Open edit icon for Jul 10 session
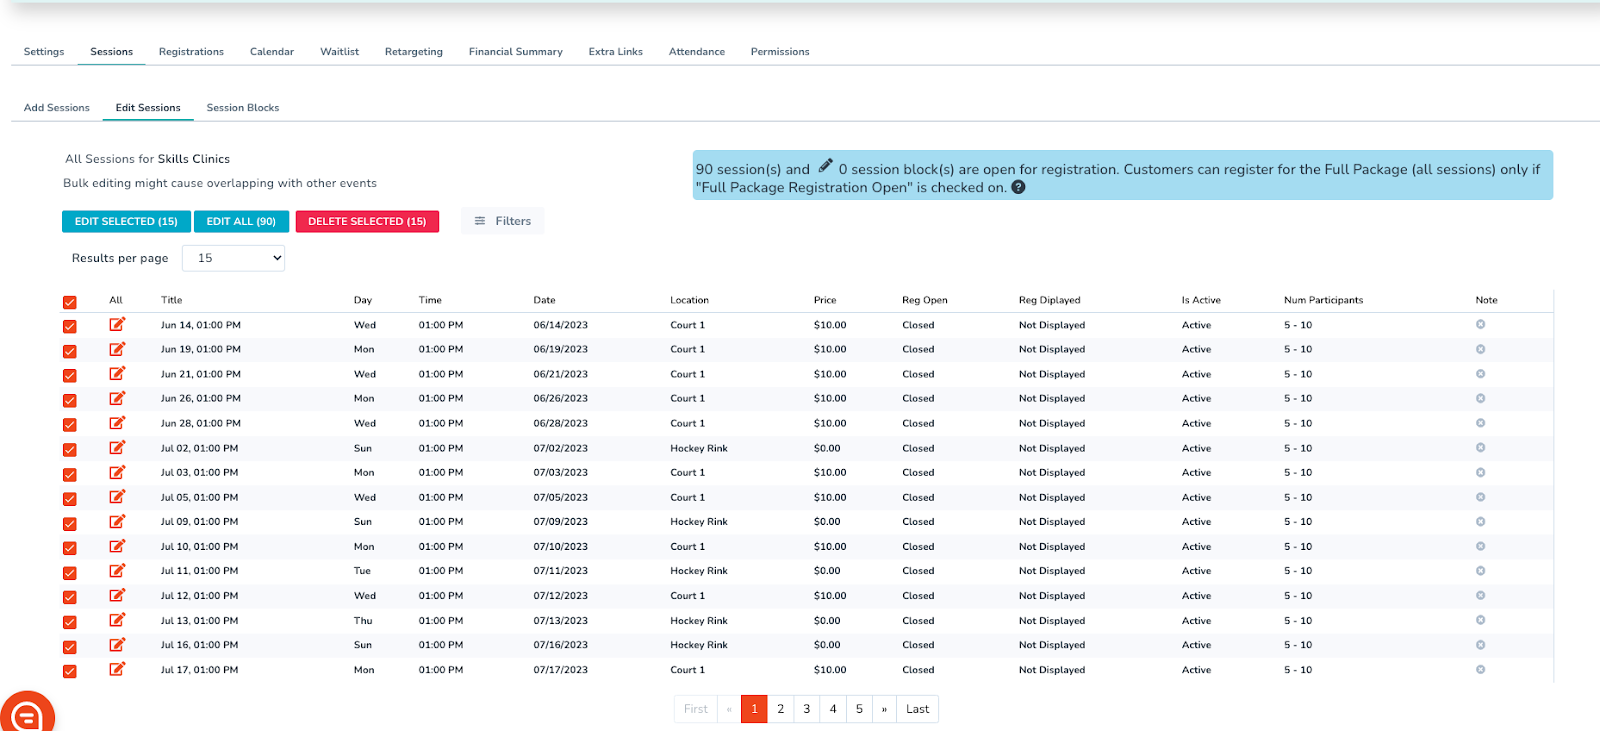The width and height of the screenshot is (1600, 731). [x=117, y=546]
